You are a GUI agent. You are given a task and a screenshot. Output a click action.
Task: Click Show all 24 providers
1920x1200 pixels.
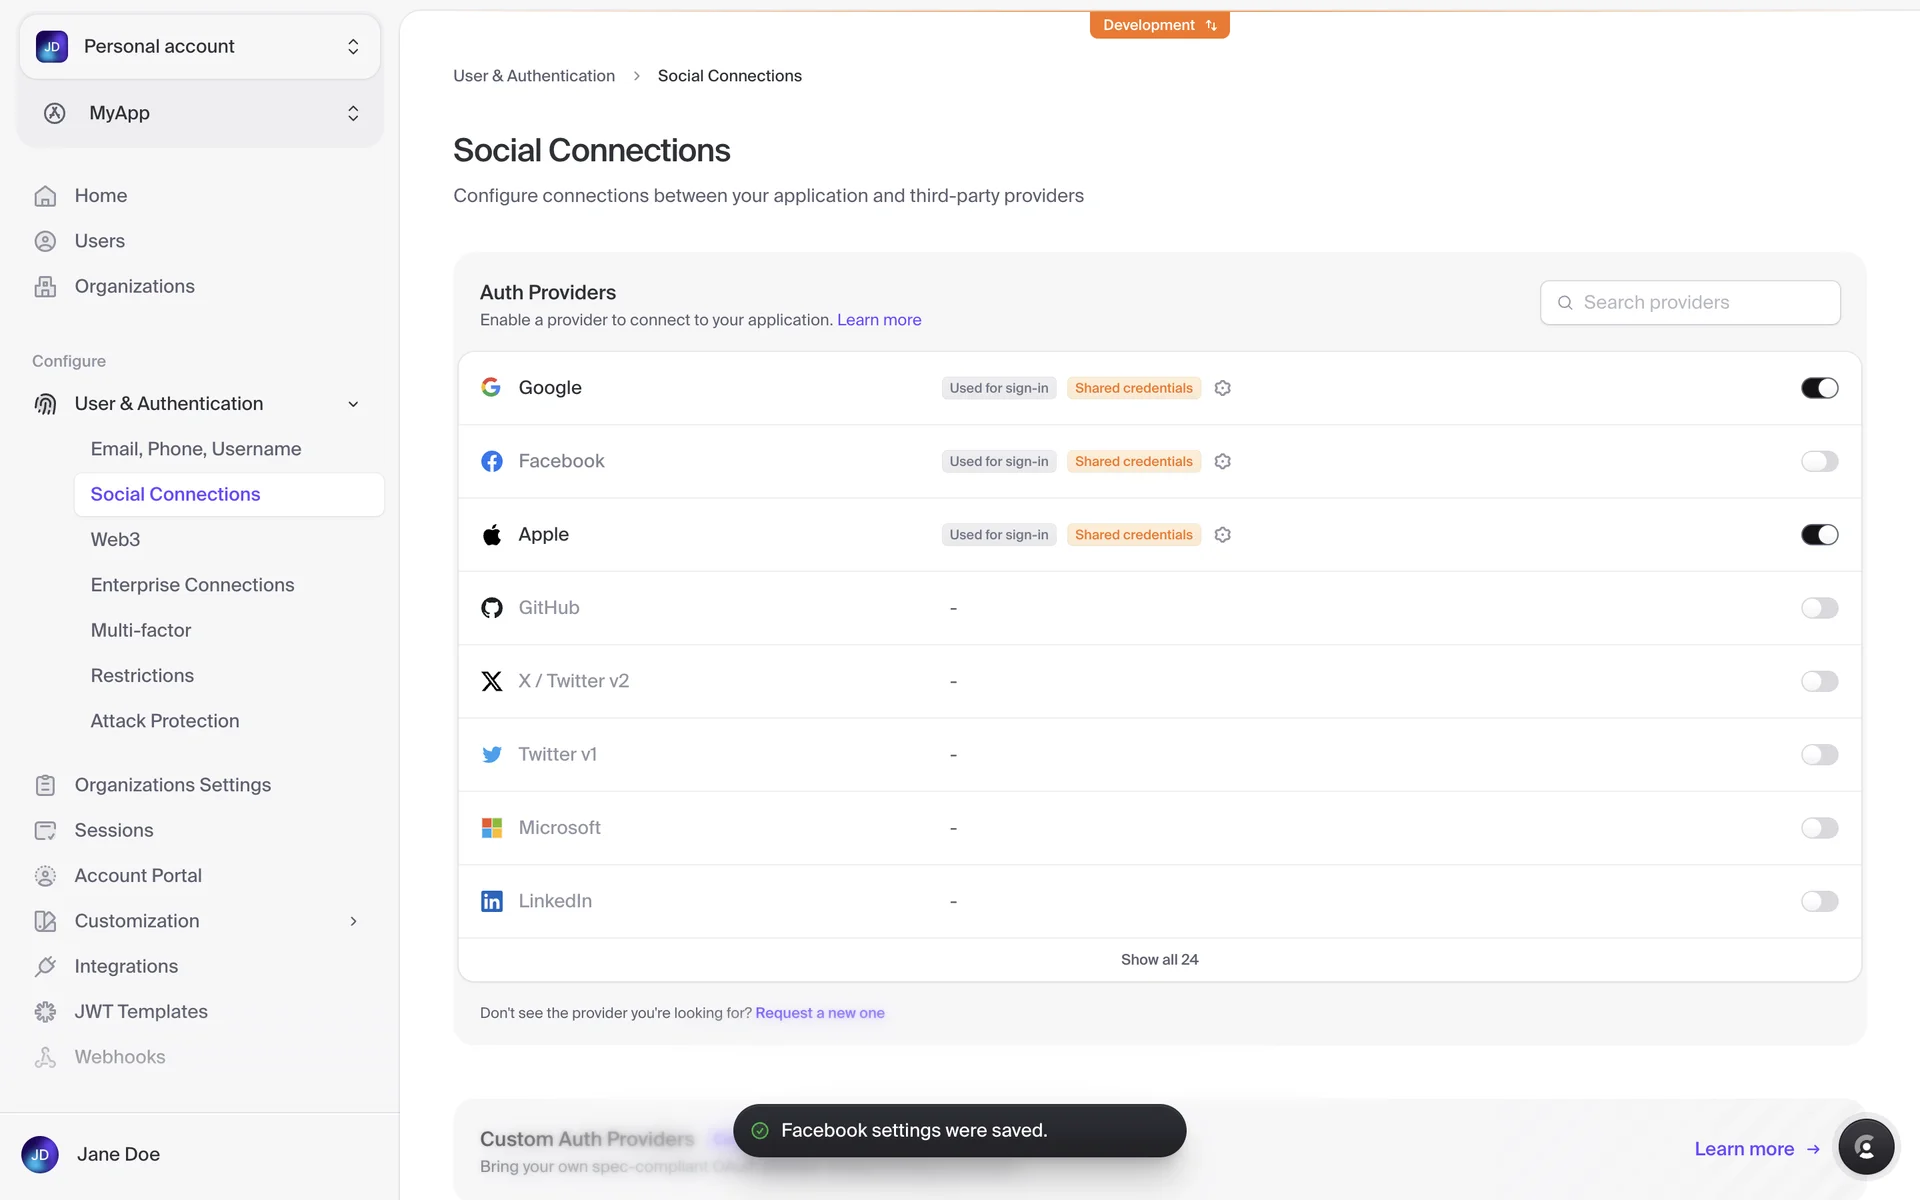pos(1159,959)
